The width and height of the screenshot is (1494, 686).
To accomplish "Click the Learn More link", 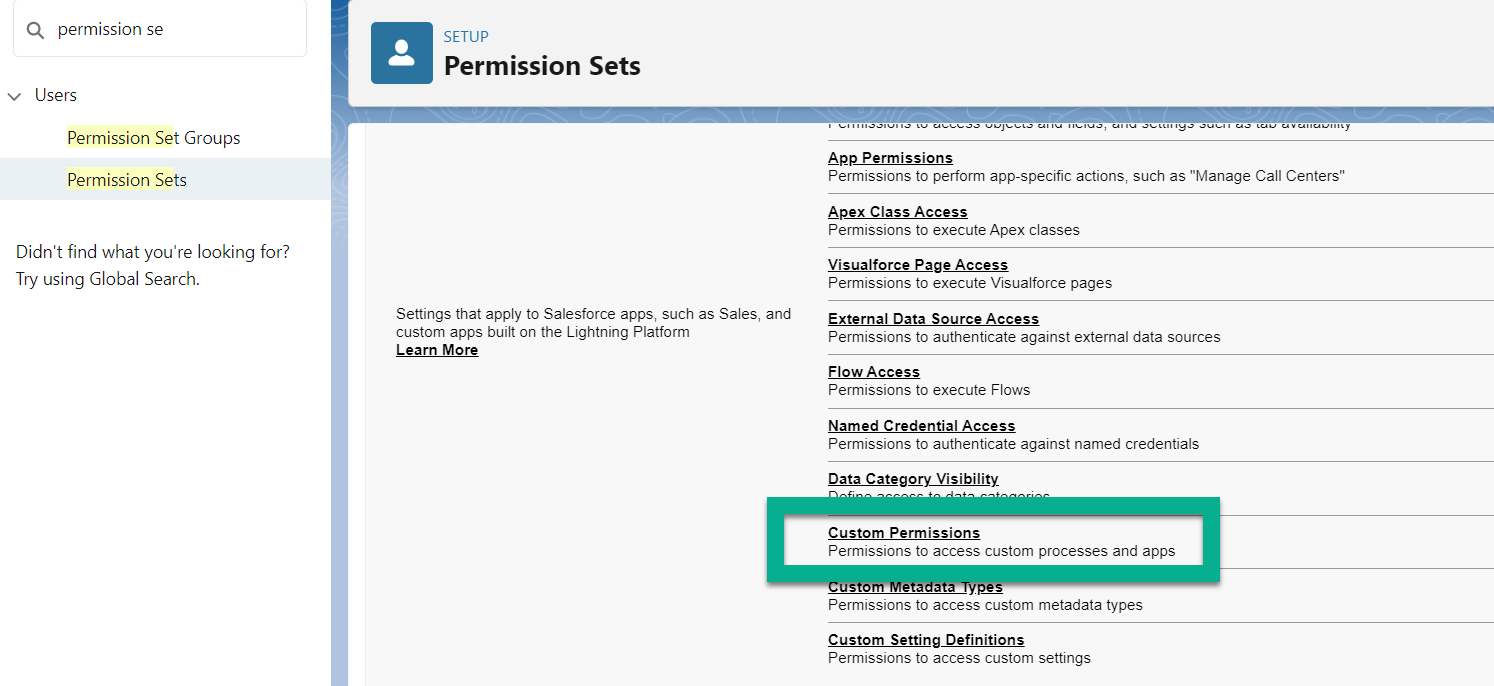I will [x=437, y=349].
